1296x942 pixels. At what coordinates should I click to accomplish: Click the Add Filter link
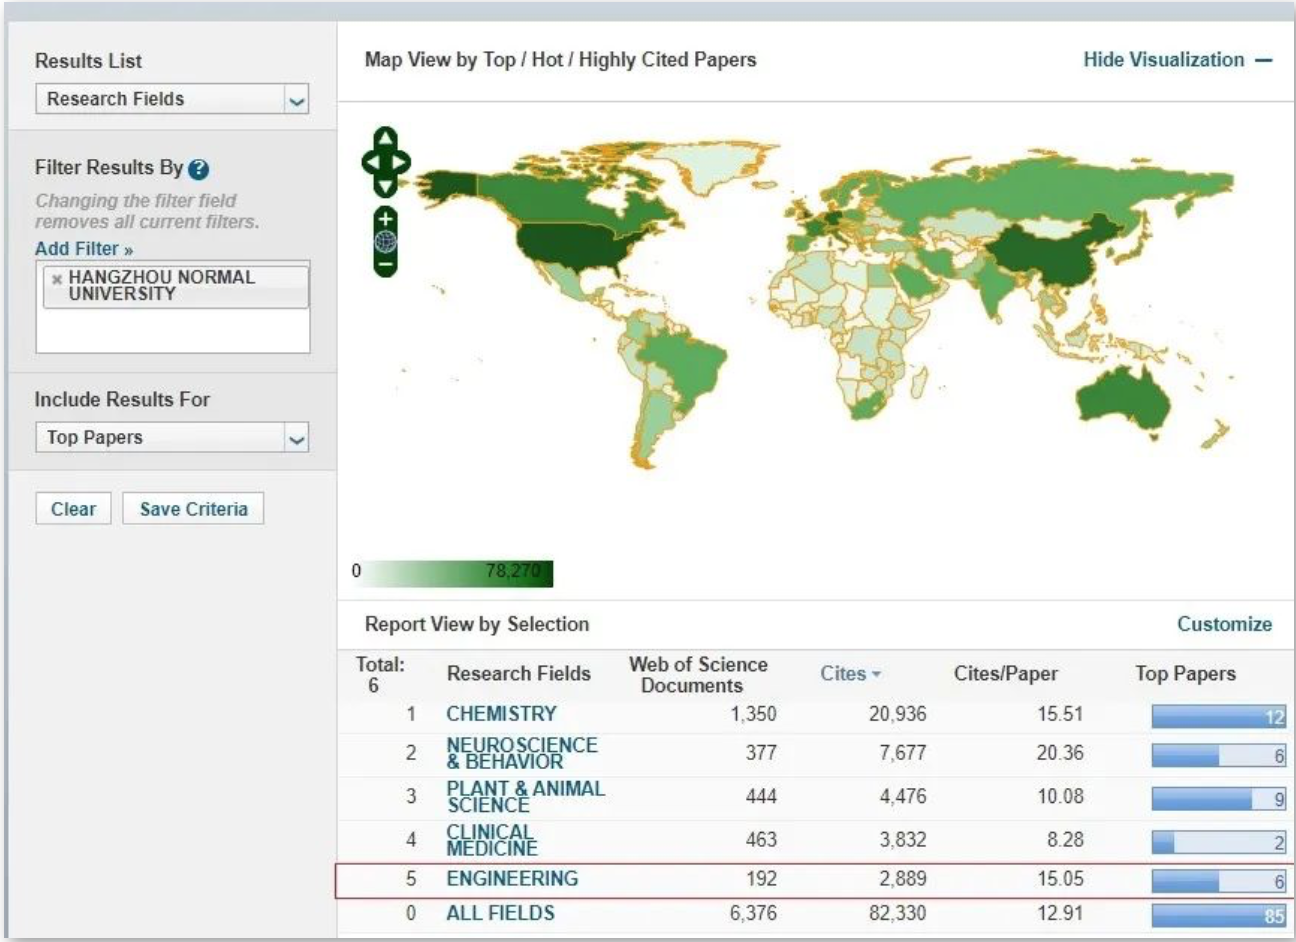(x=84, y=249)
